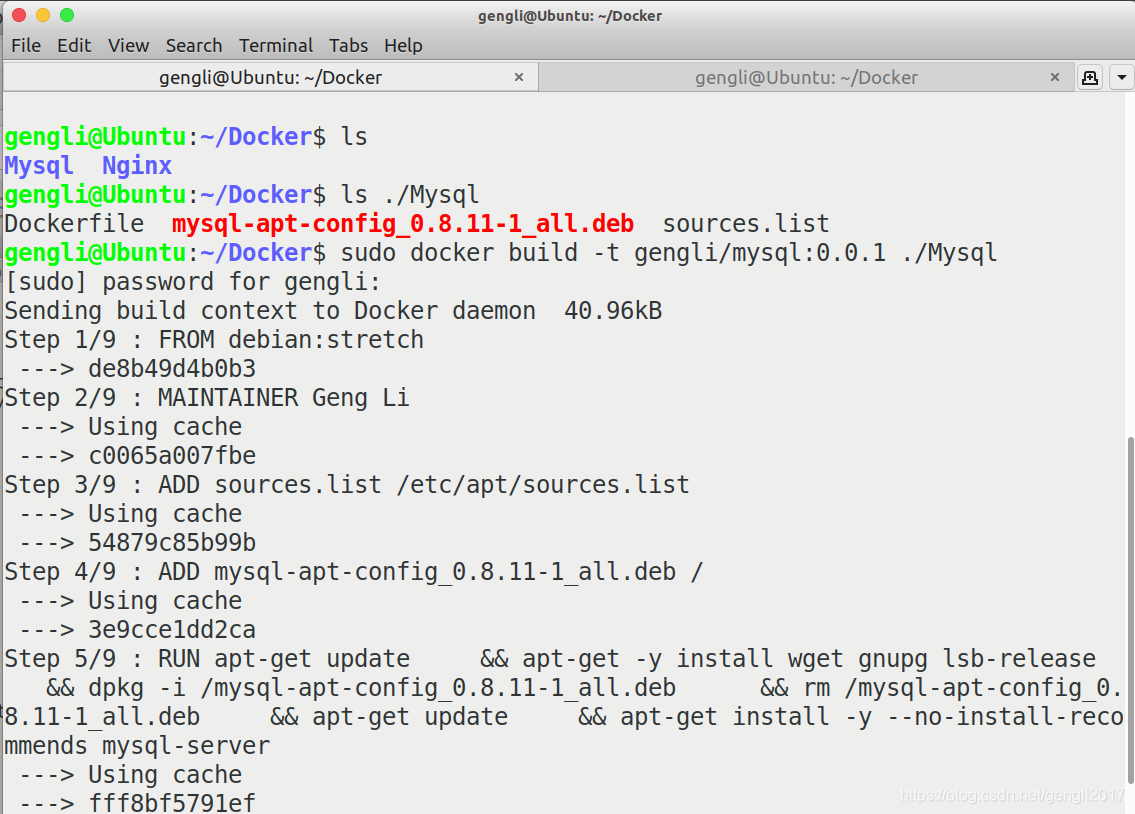Click the new tab icon
The height and width of the screenshot is (814, 1135).
(x=1089, y=77)
